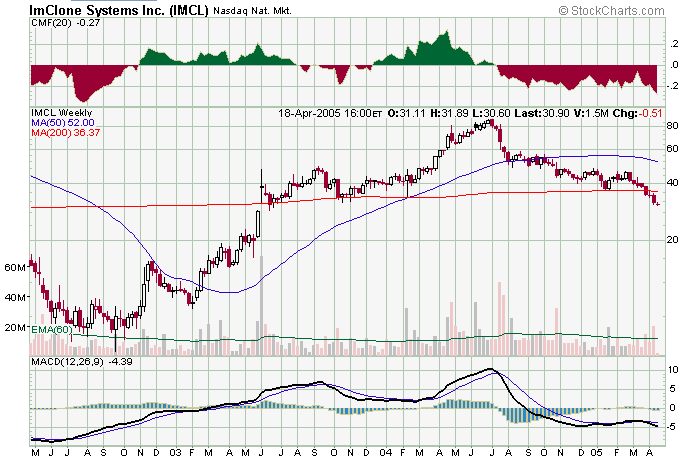Click the '40M' volume axis label

15,298
